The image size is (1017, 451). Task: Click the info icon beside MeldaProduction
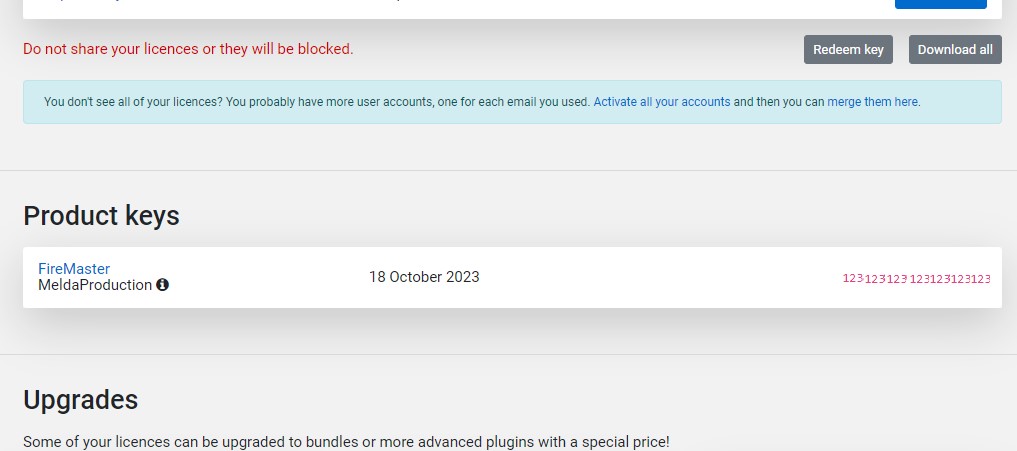tap(163, 285)
